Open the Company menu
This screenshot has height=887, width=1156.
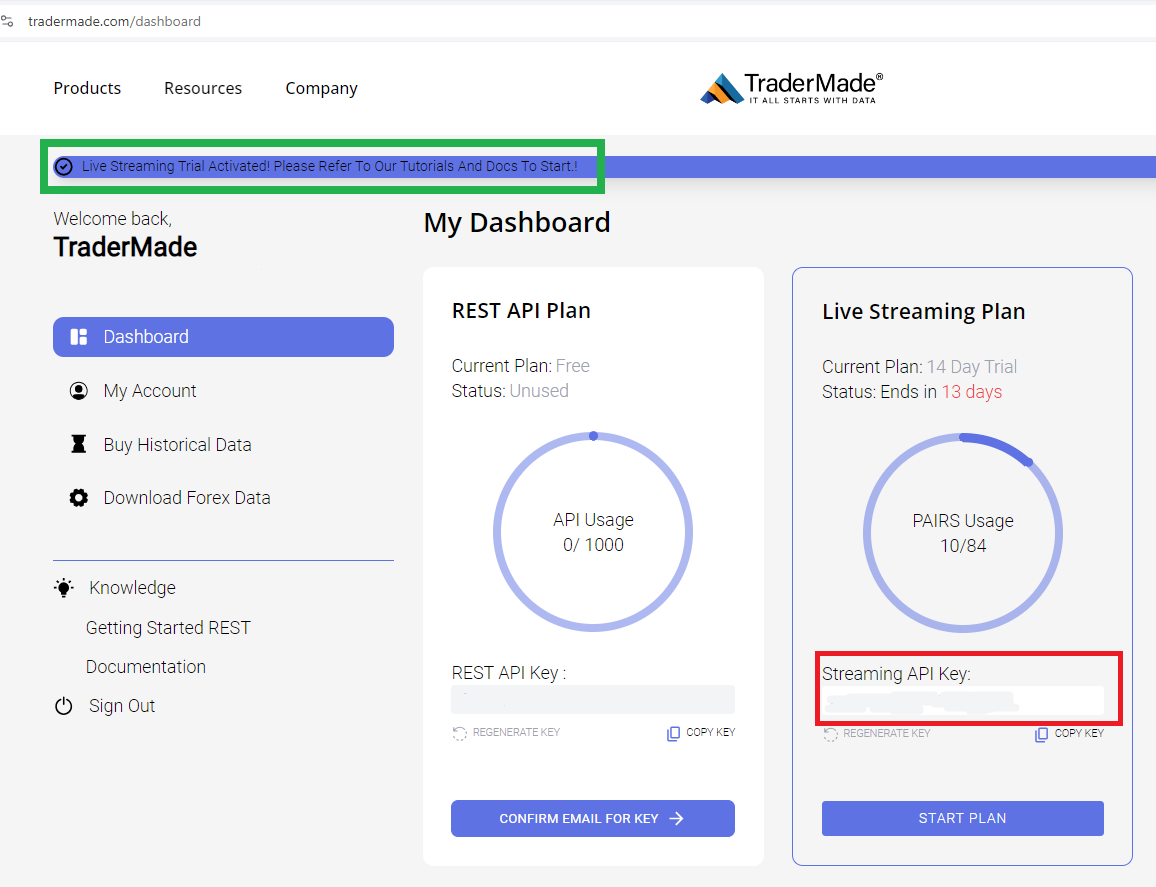[x=321, y=88]
